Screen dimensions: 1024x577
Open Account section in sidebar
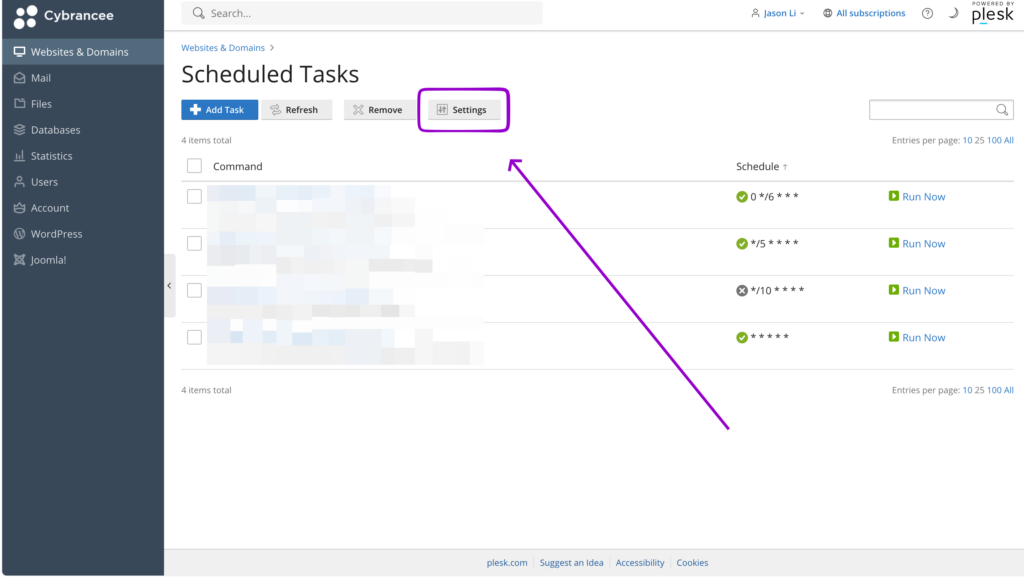[x=83, y=208]
